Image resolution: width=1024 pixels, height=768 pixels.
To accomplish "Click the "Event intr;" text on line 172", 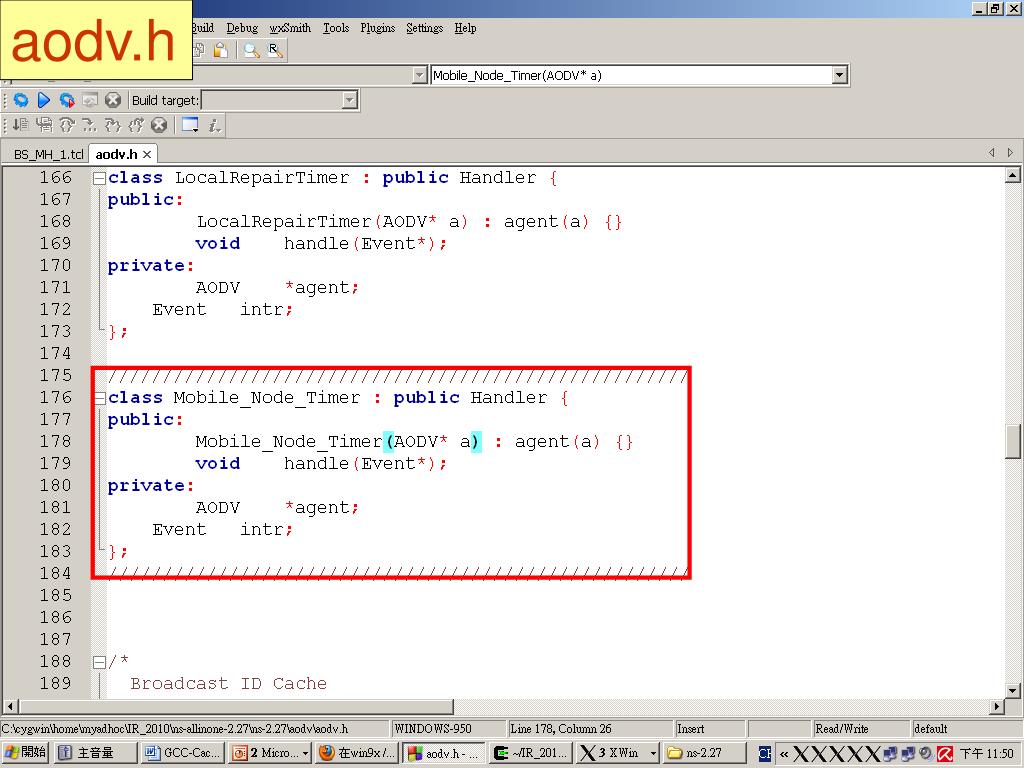I will point(223,310).
